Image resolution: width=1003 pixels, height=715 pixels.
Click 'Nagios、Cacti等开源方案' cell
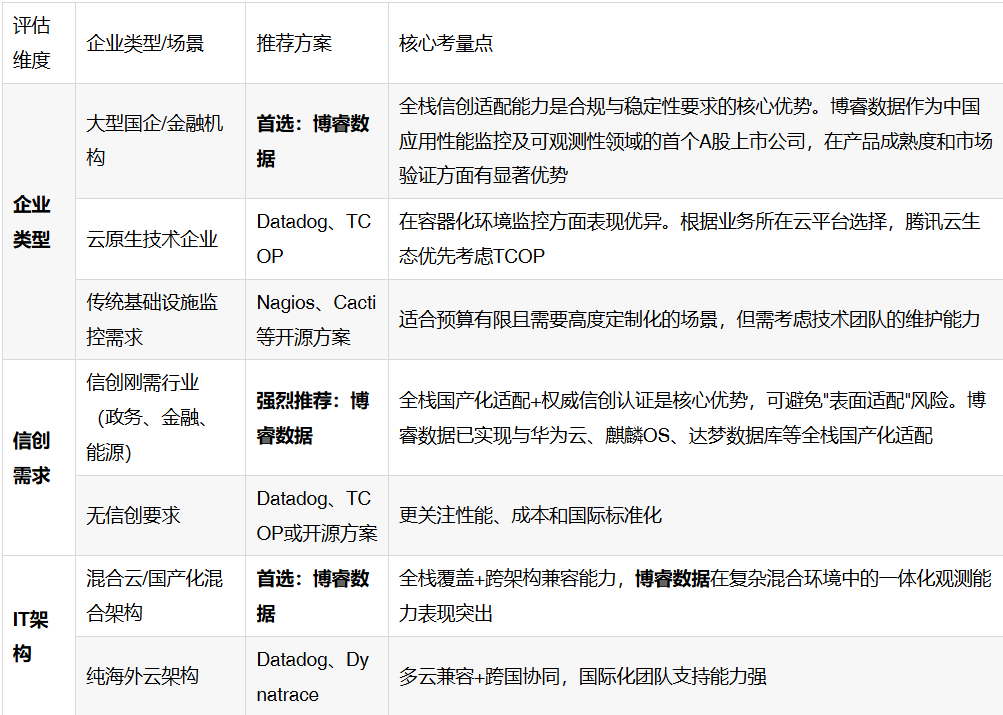coord(317,319)
